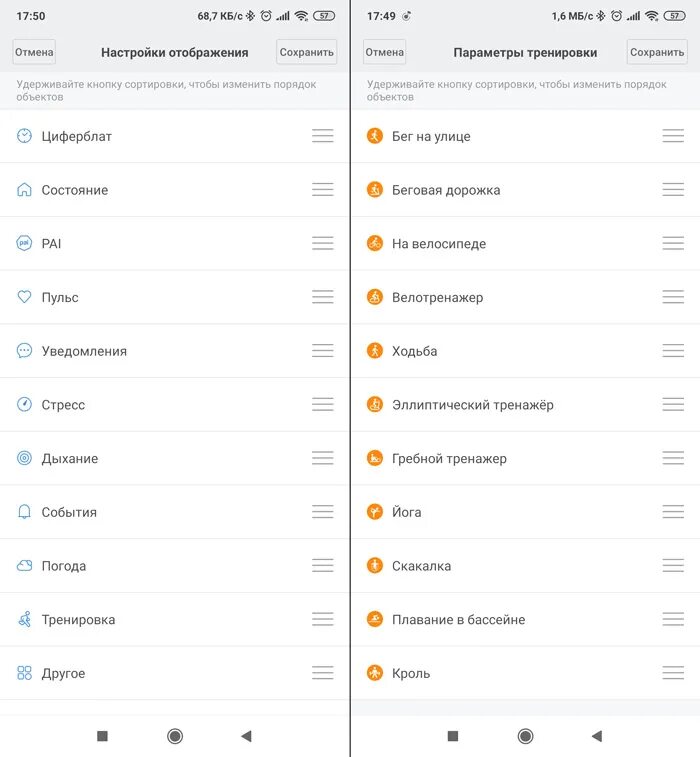
Task: Tap the Android home button on left screen
Action: tap(175, 736)
